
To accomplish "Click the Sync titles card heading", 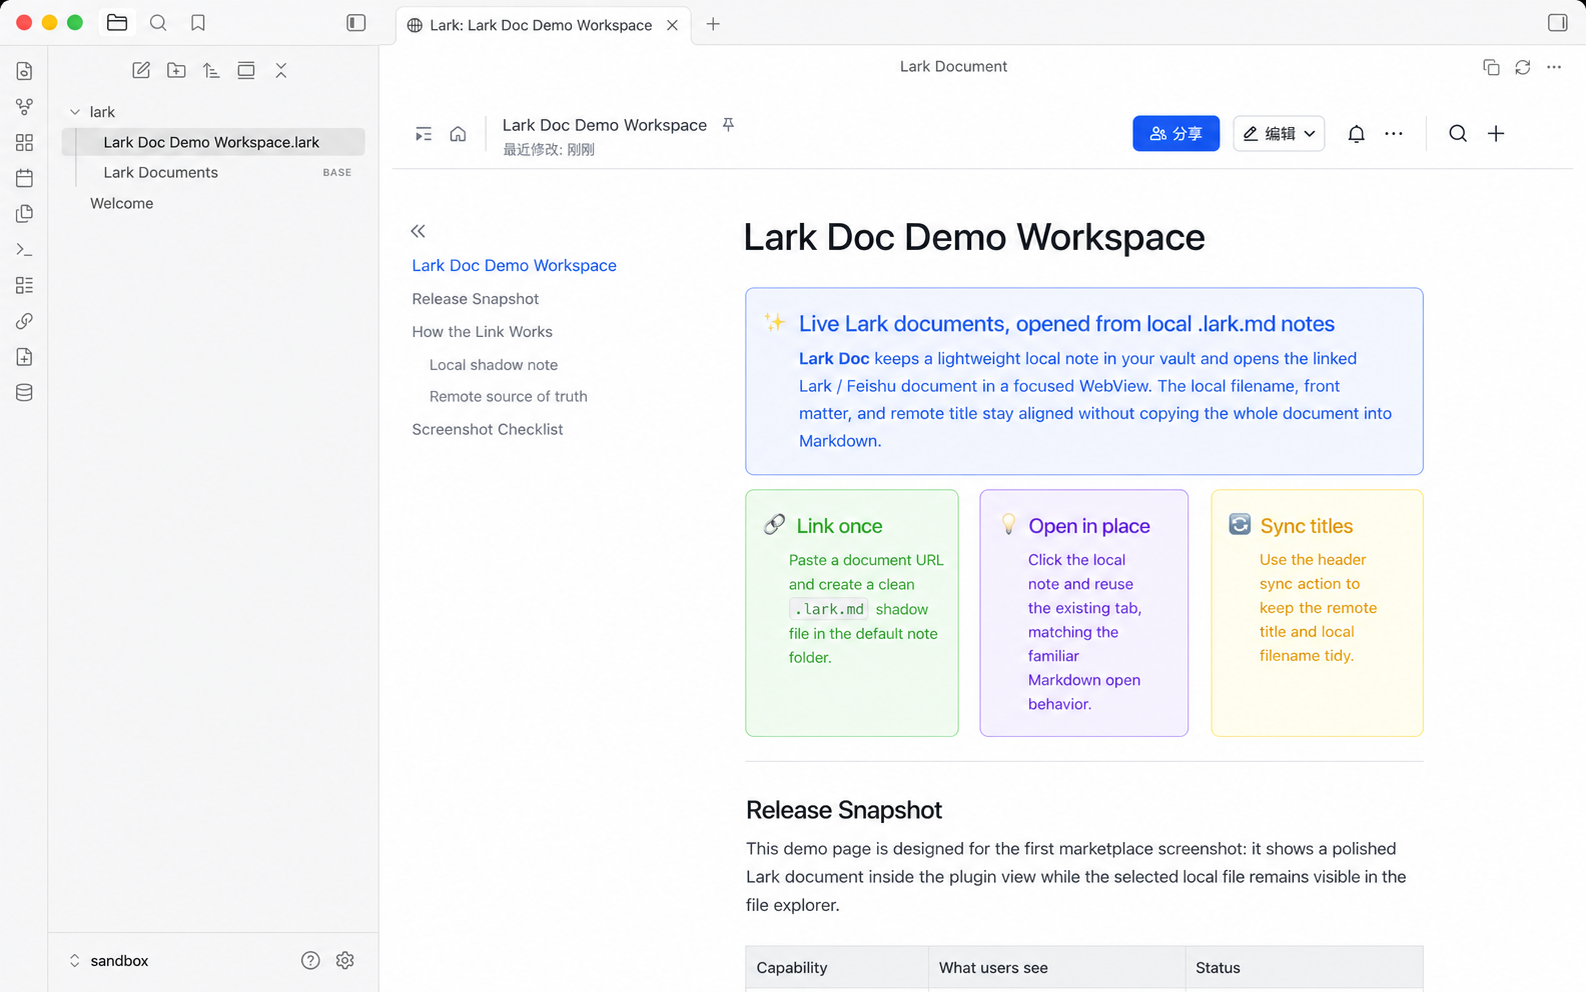I will pyautogui.click(x=1306, y=526).
